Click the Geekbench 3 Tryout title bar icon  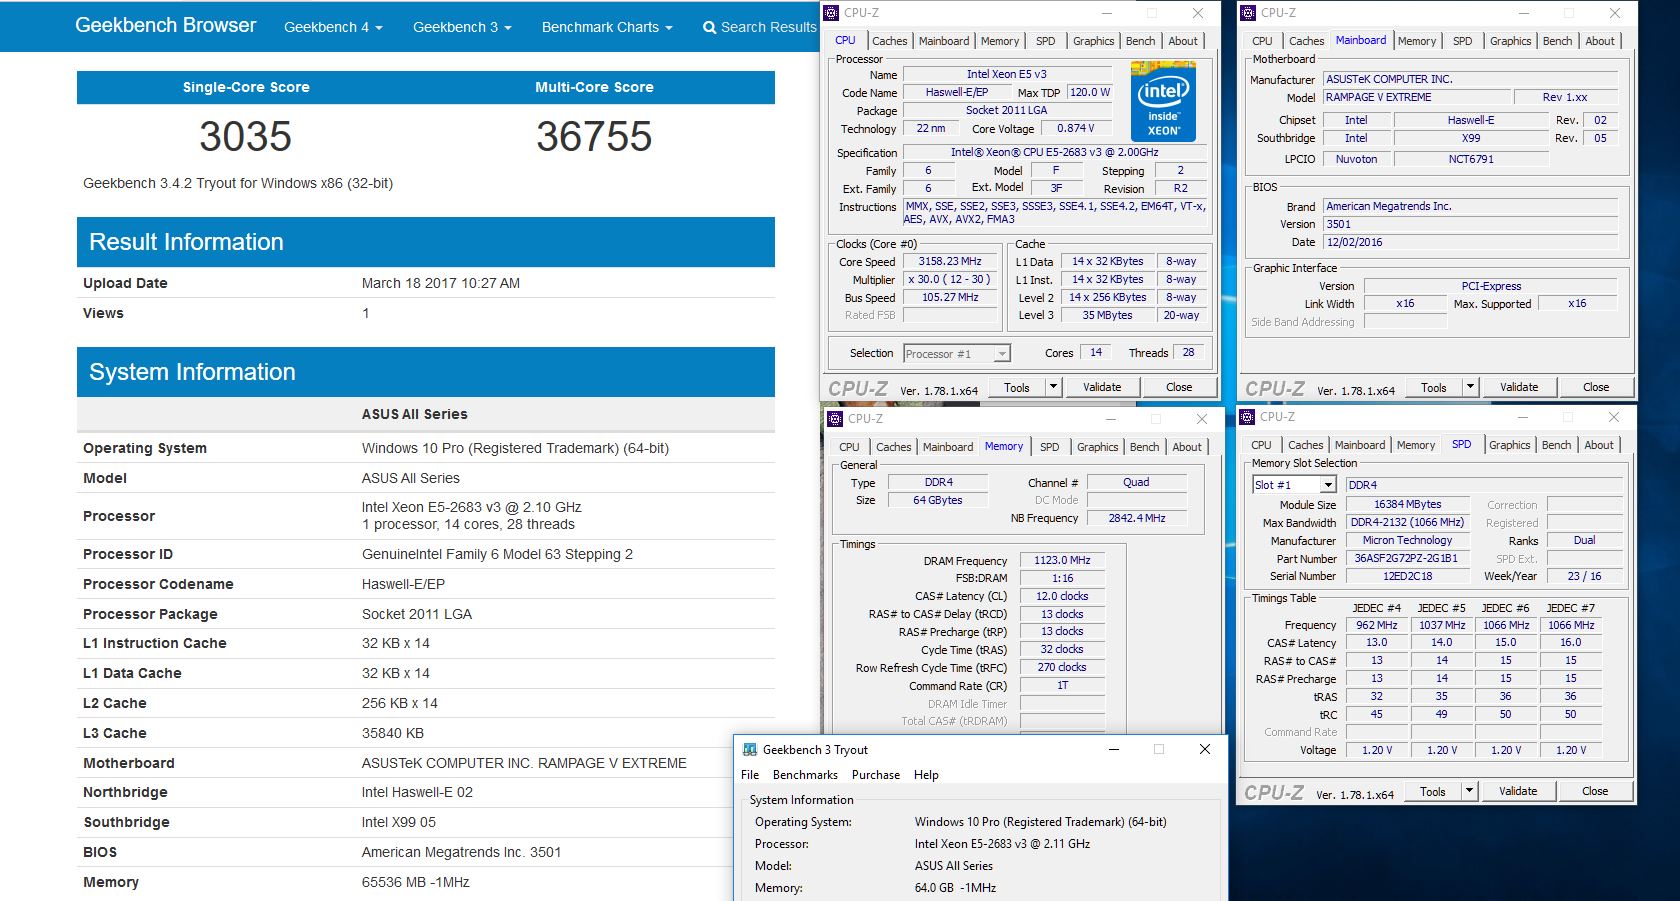(749, 749)
